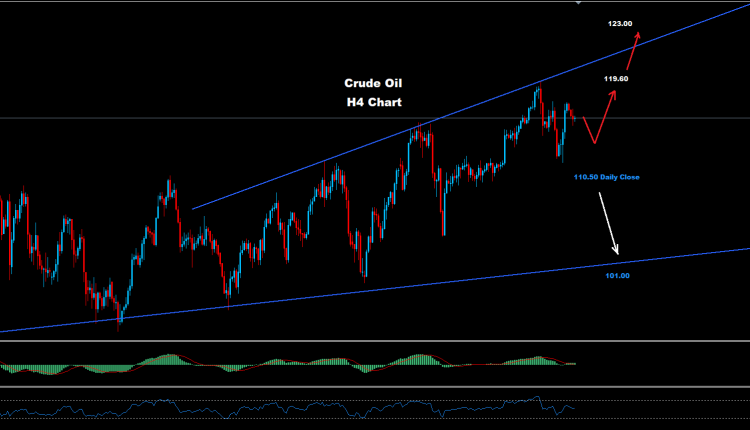Click the 119.60 price target label

tap(616, 78)
